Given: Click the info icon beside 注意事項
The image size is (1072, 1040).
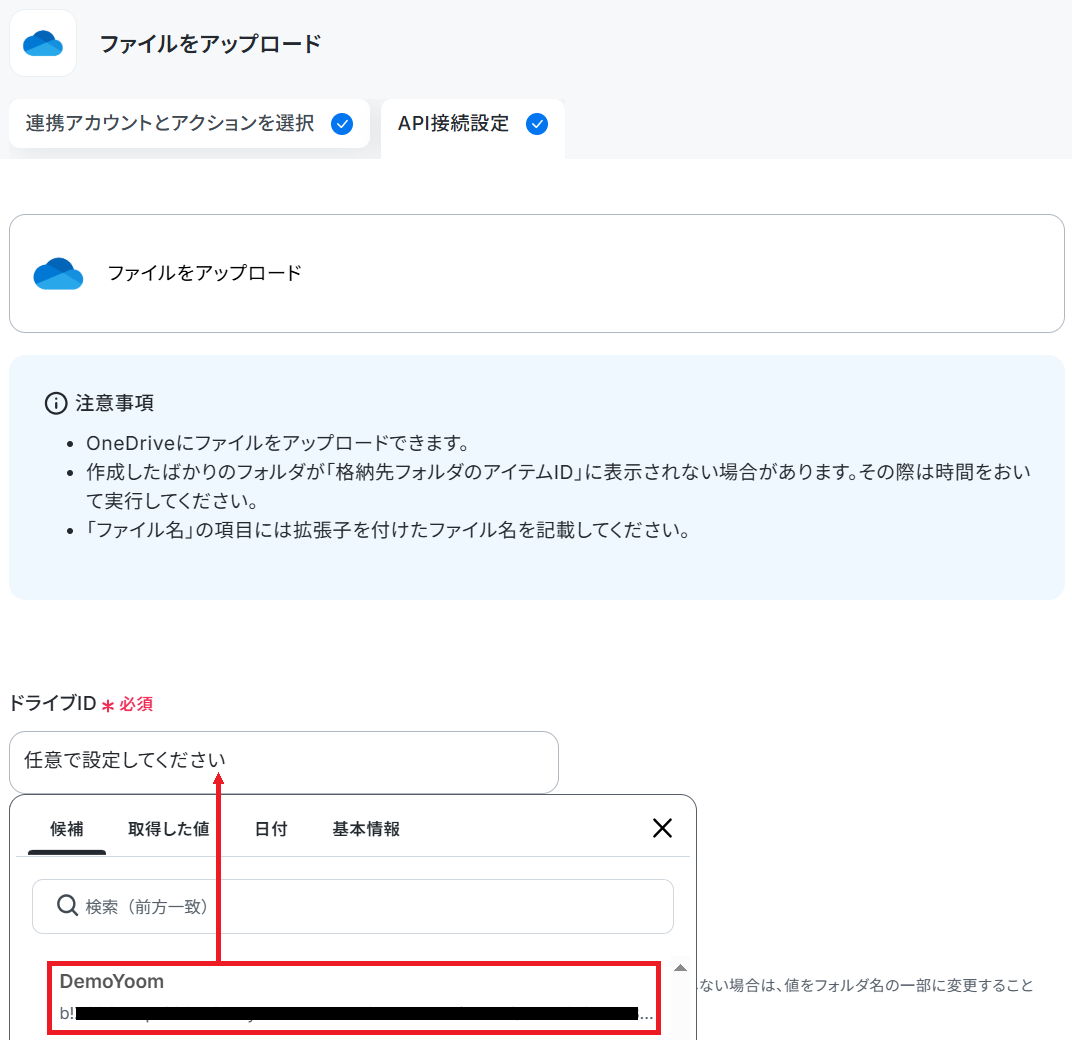Looking at the screenshot, I should pyautogui.click(x=55, y=403).
